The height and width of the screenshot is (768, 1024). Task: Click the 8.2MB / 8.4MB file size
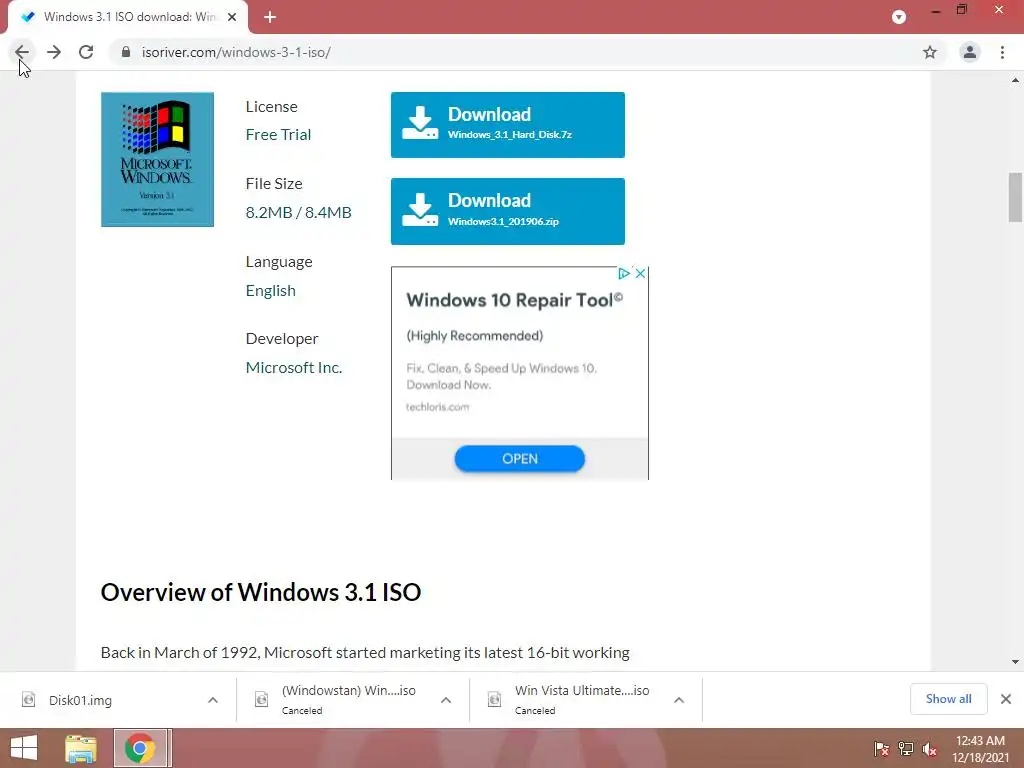[x=298, y=212]
